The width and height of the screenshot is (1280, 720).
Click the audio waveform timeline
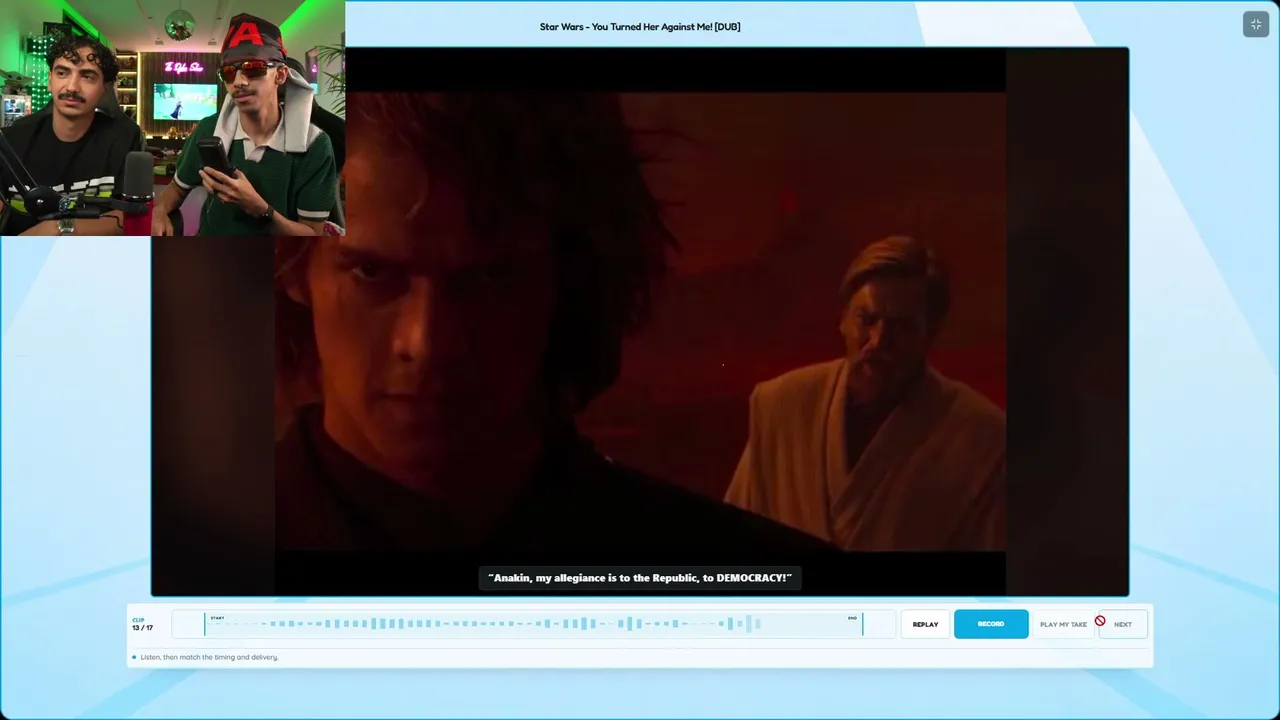pos(534,624)
